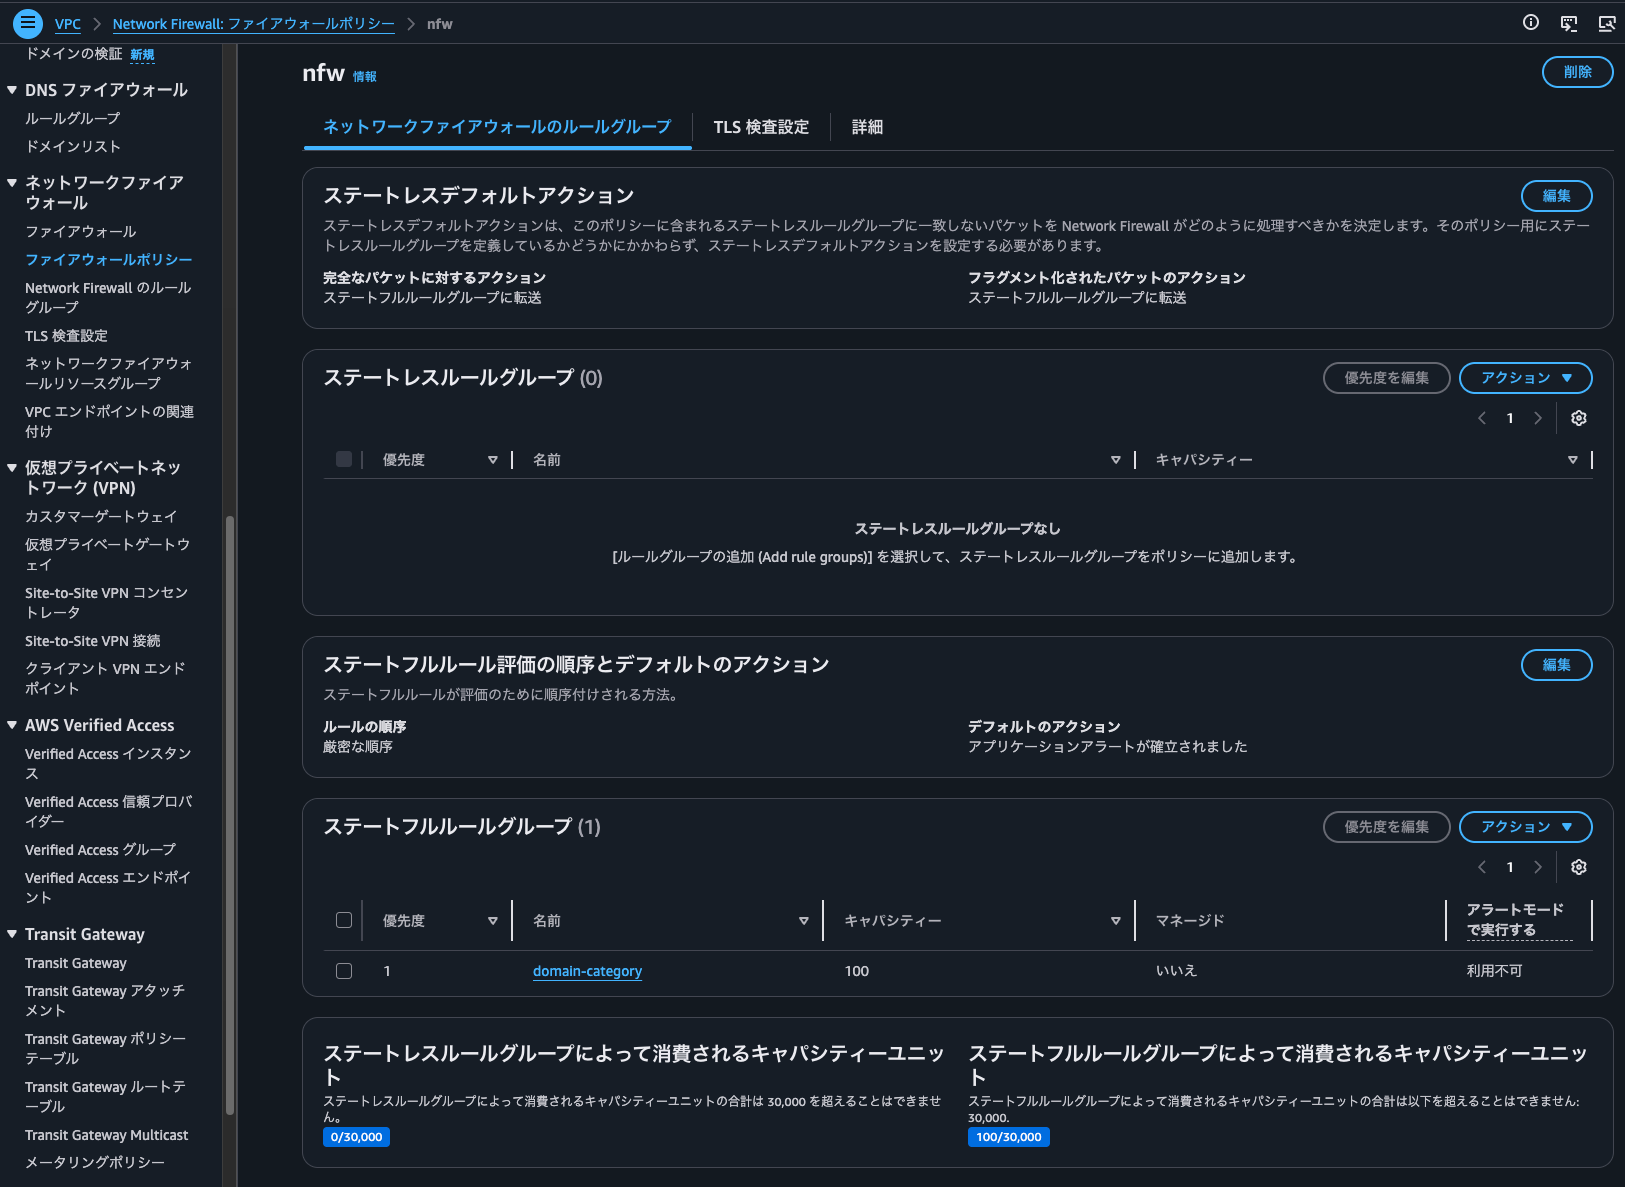Click the rightmost screen icon in header
Image resolution: width=1625 pixels, height=1187 pixels.
point(1606,23)
